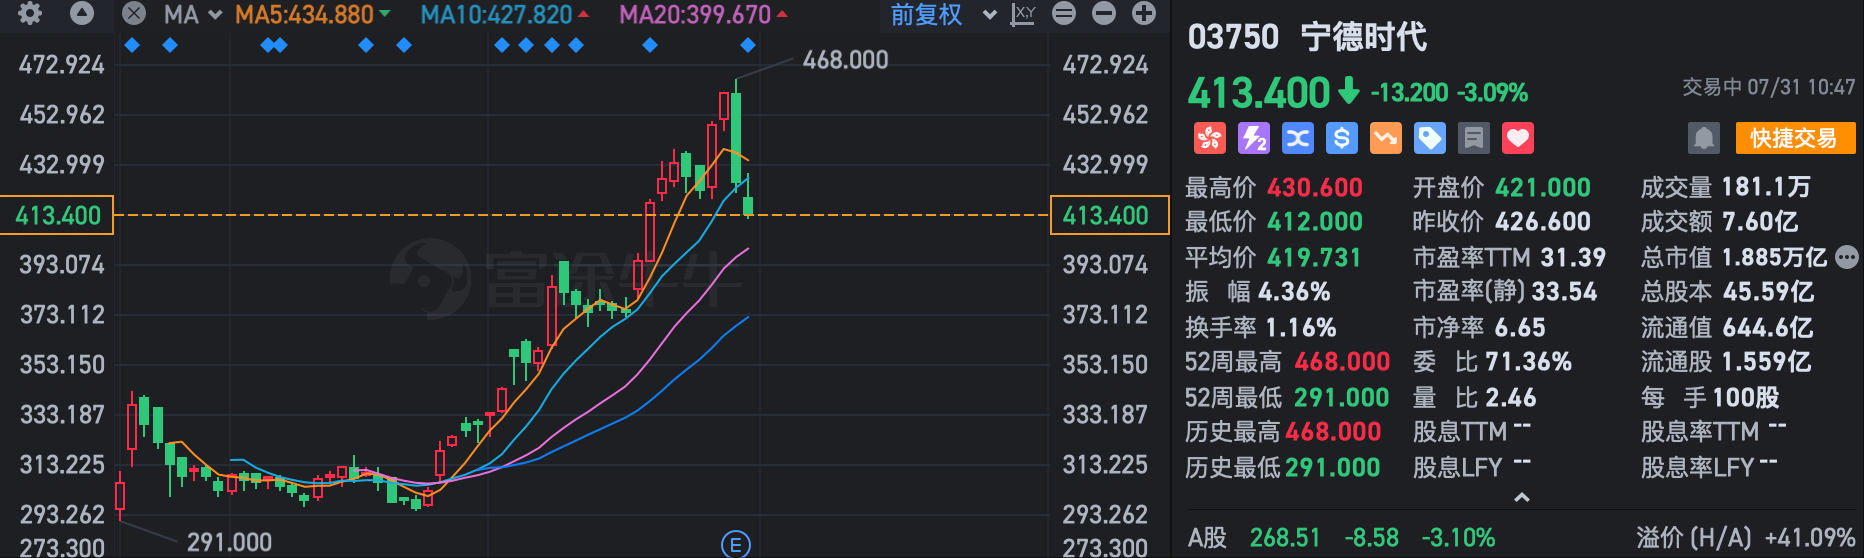Open the gray notes bookmark icon

(x=1474, y=138)
